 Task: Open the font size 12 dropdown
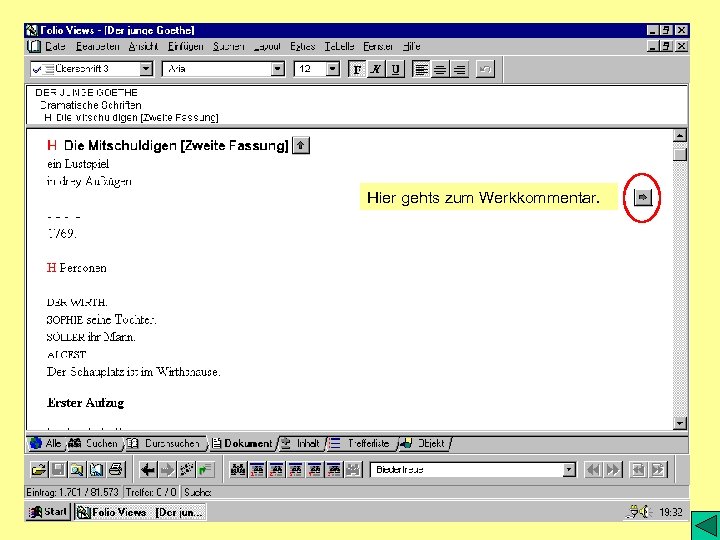pyautogui.click(x=333, y=69)
